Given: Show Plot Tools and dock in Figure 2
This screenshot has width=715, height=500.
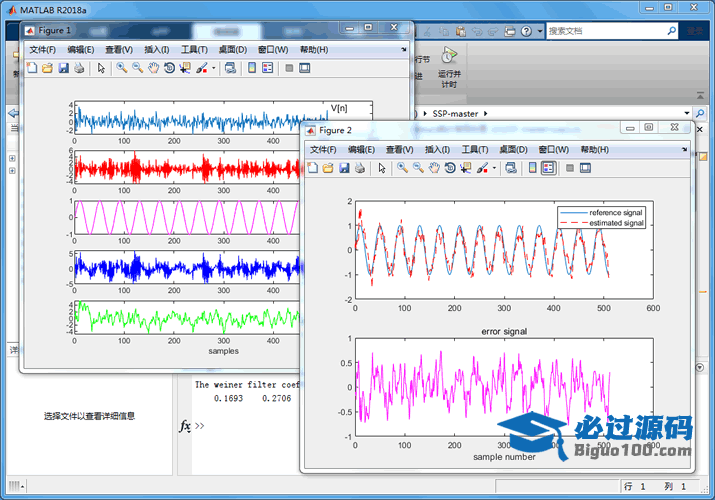Looking at the screenshot, I should pos(585,168).
